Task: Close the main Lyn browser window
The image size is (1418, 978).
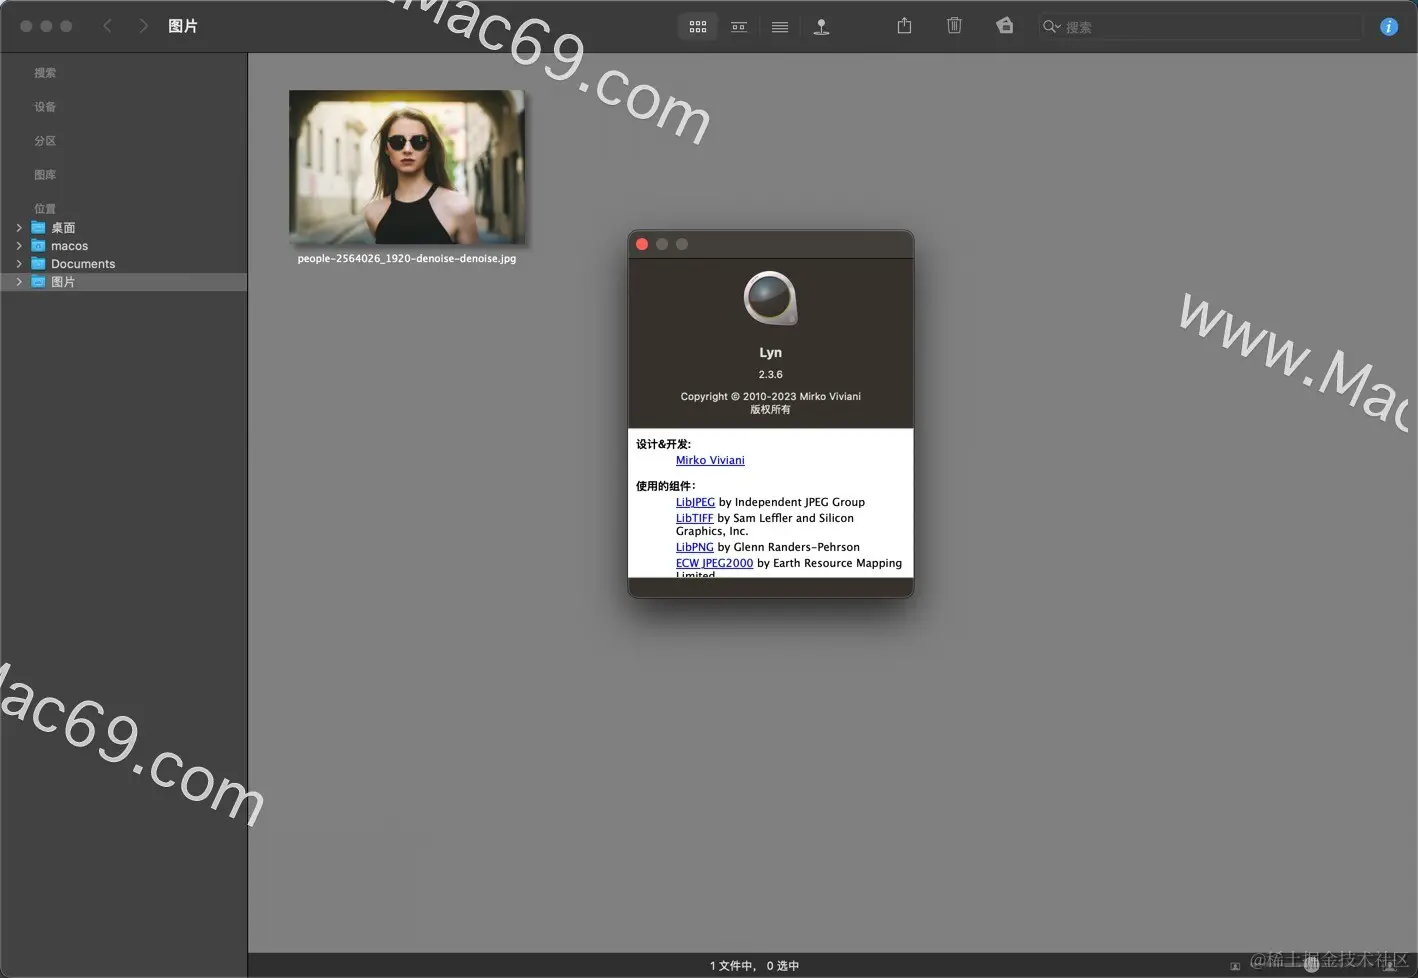Action: click(x=26, y=26)
